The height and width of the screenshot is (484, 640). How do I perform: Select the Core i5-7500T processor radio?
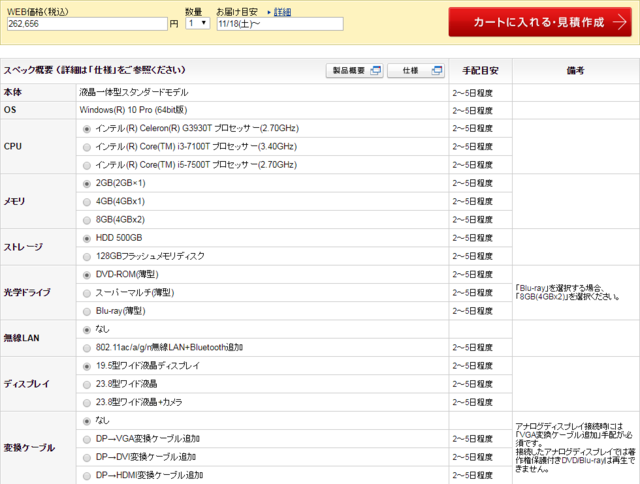coord(87,166)
